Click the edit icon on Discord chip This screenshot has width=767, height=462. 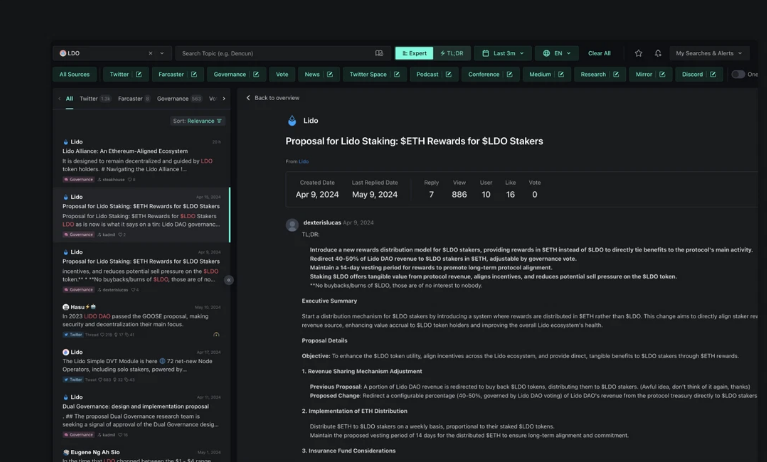pyautogui.click(x=713, y=74)
